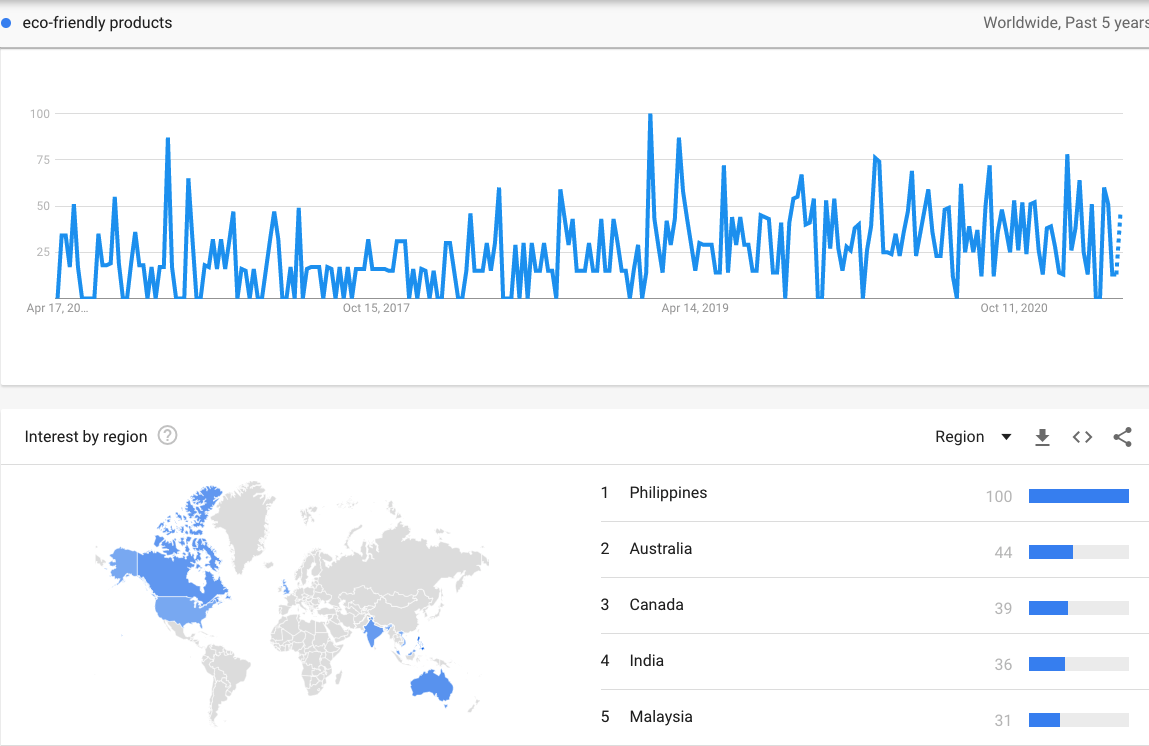Select the blue dot beside eco-friendly products
This screenshot has width=1149, height=746.
tap(6, 23)
